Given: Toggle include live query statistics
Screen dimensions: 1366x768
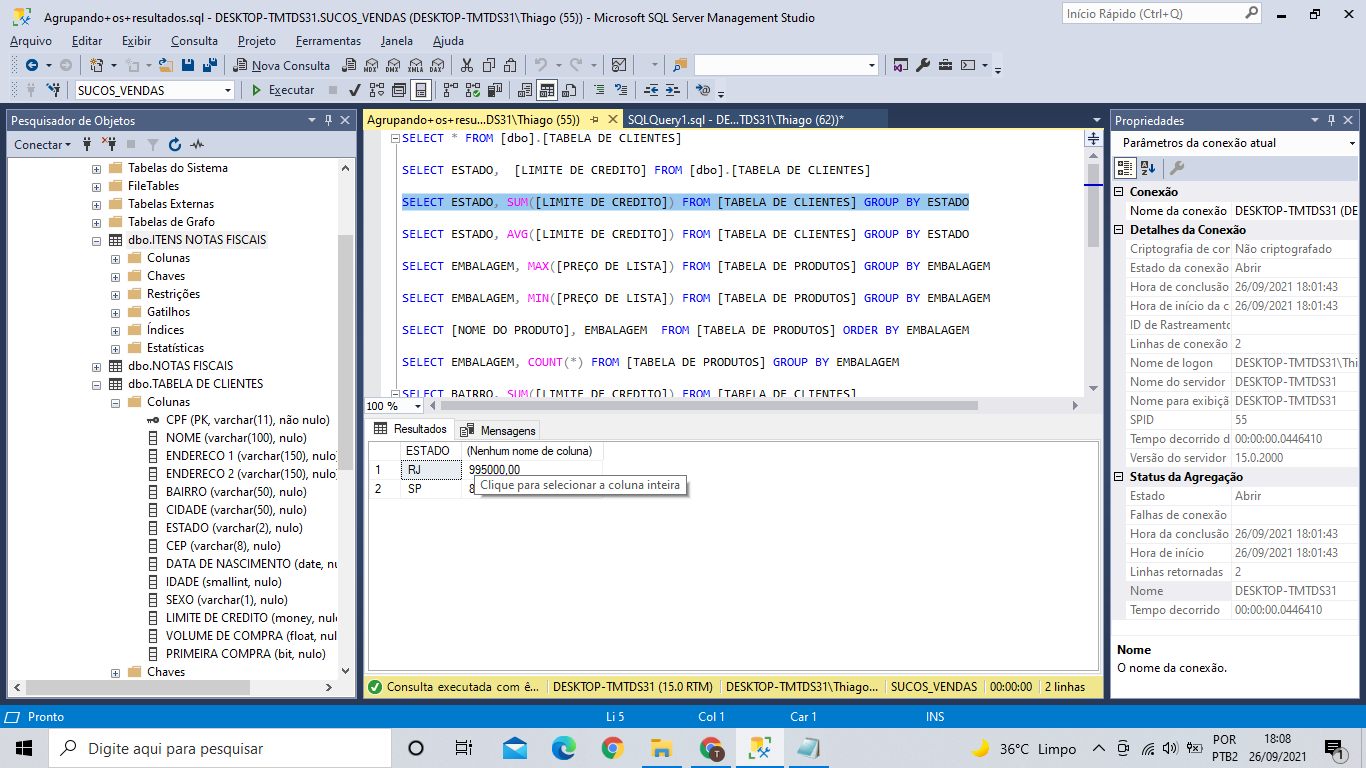Looking at the screenshot, I should (471, 90).
